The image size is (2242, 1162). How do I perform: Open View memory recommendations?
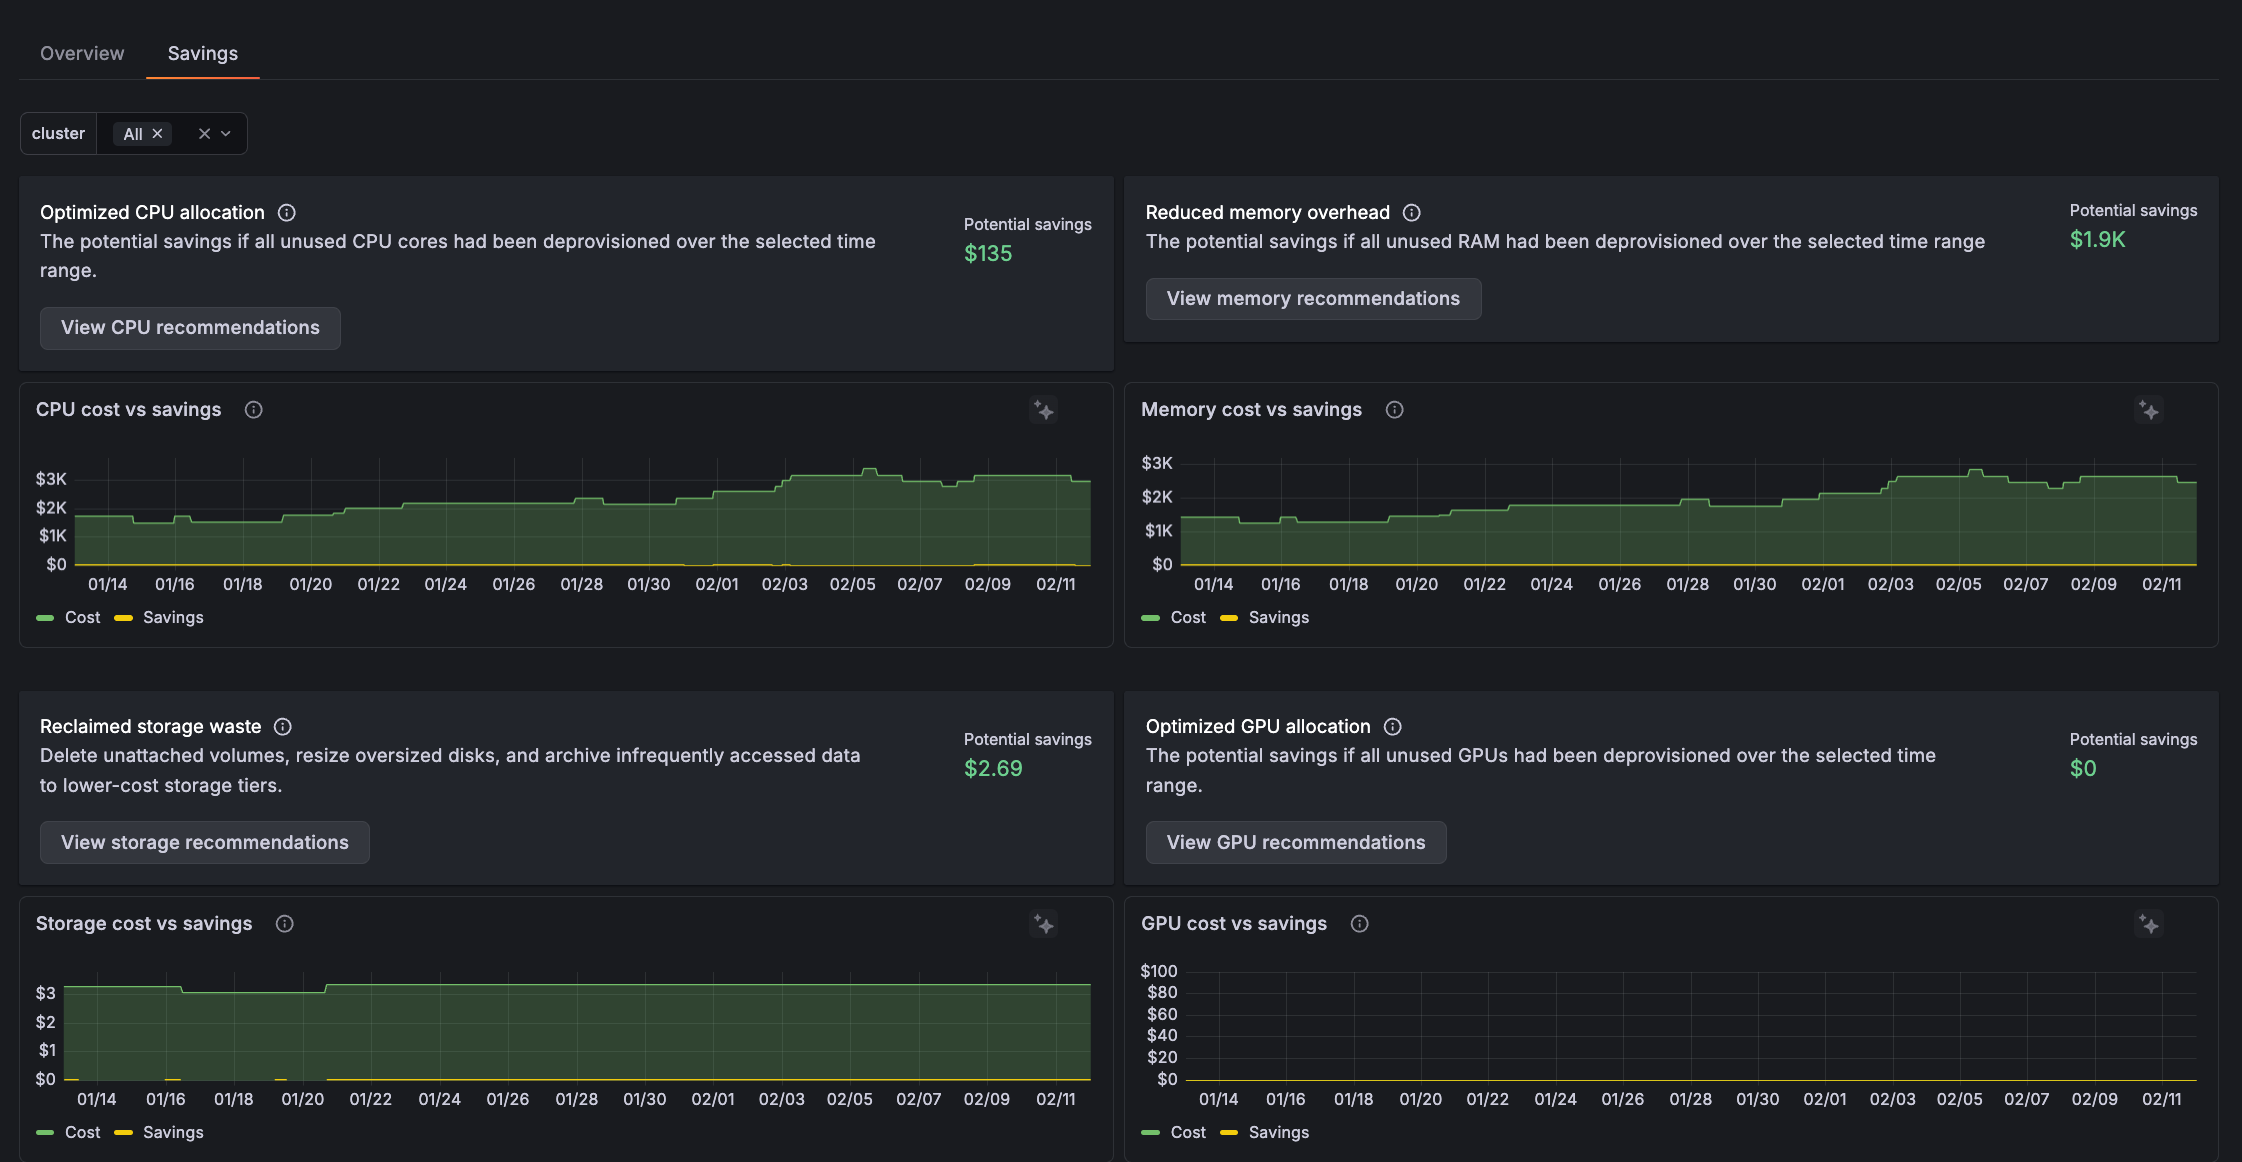point(1312,299)
